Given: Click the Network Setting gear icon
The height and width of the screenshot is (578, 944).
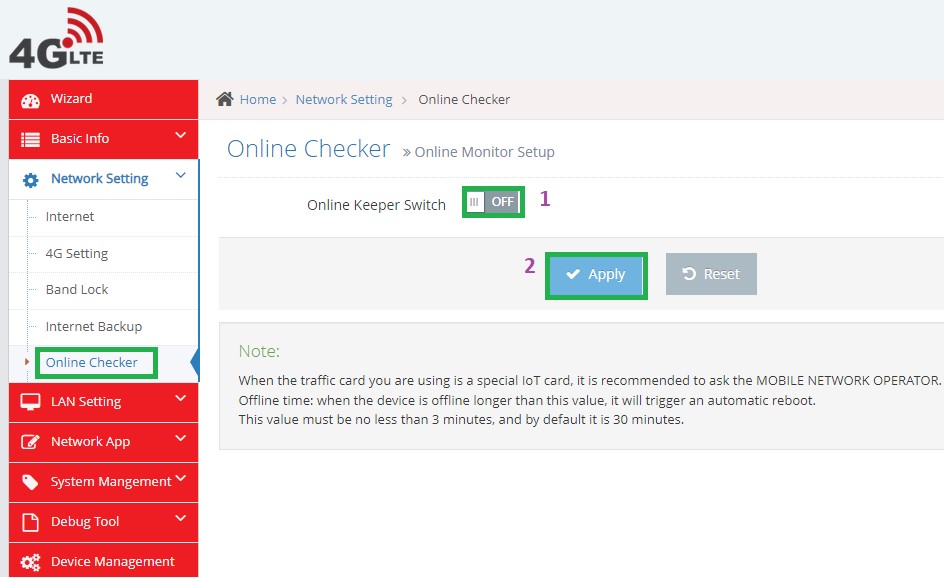Looking at the screenshot, I should coord(30,180).
